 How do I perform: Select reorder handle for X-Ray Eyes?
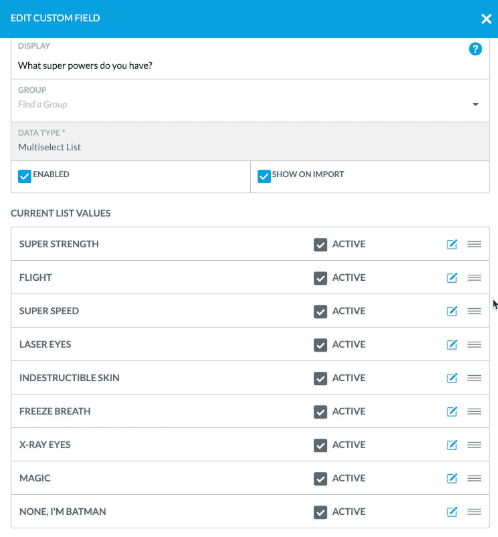coord(474,445)
